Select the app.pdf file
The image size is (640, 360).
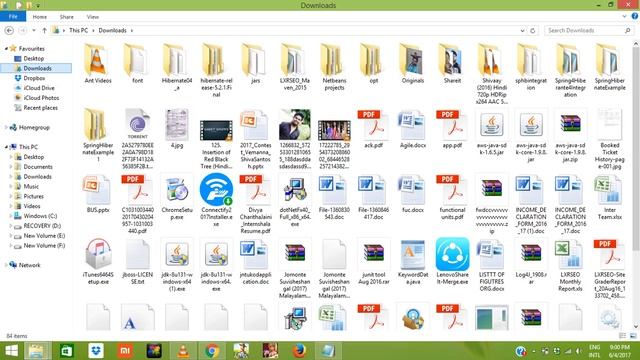[x=452, y=128]
